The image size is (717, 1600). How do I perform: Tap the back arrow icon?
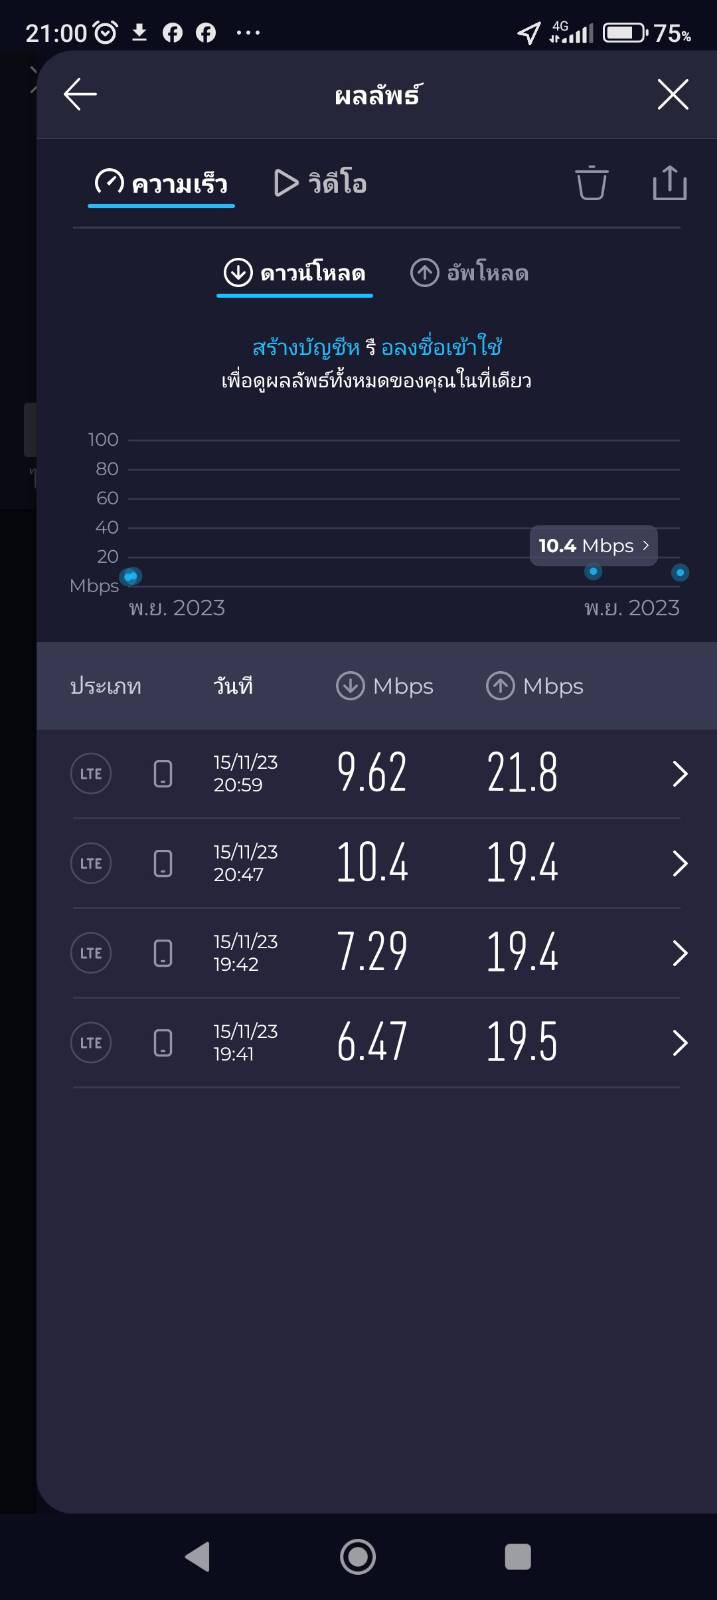pos(80,95)
